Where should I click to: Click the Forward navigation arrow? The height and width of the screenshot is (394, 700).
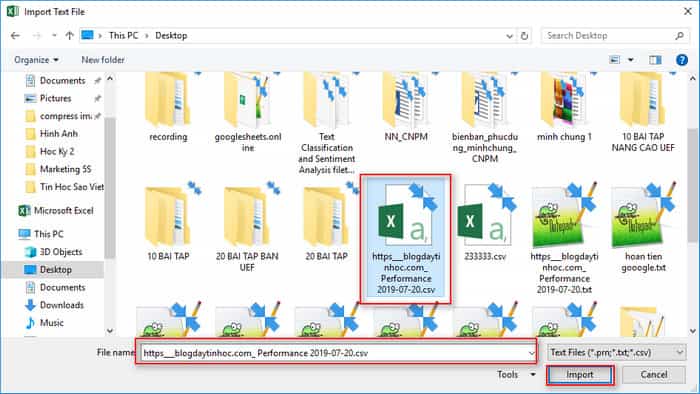click(x=37, y=36)
